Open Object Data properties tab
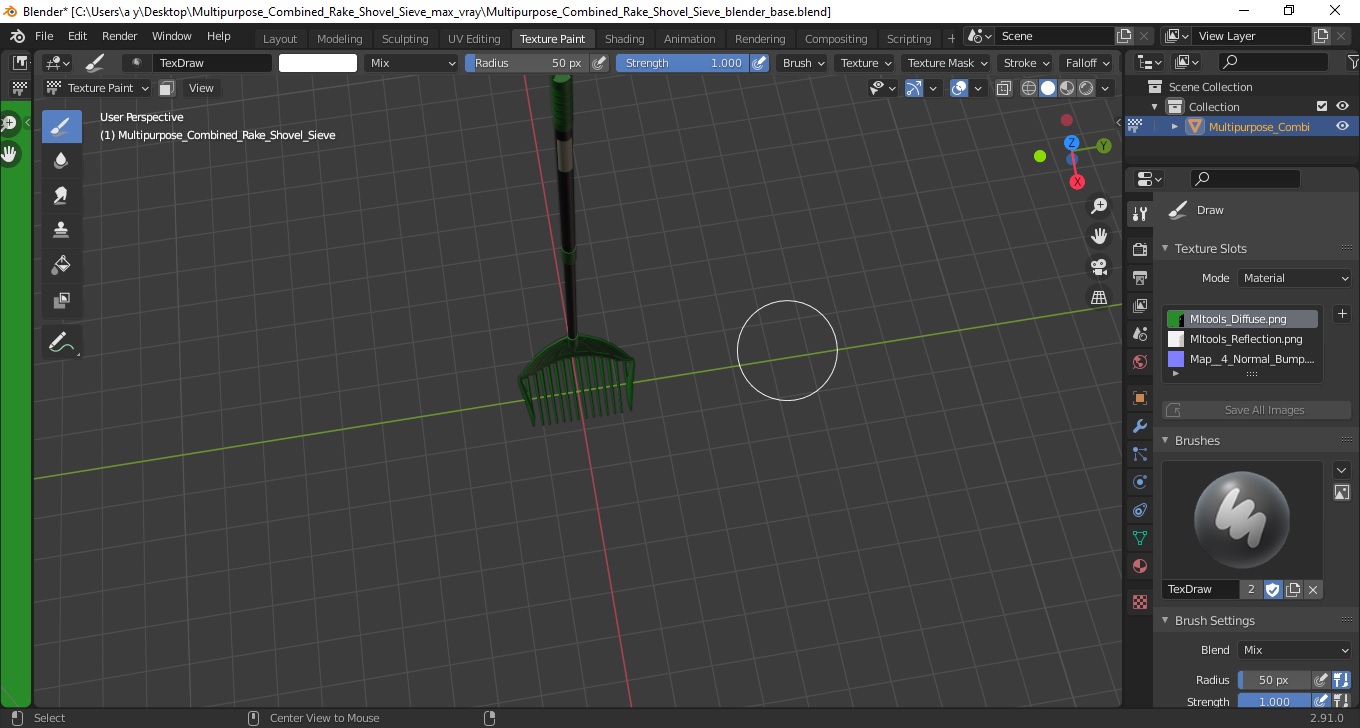Image resolution: width=1360 pixels, height=728 pixels. pyautogui.click(x=1139, y=538)
